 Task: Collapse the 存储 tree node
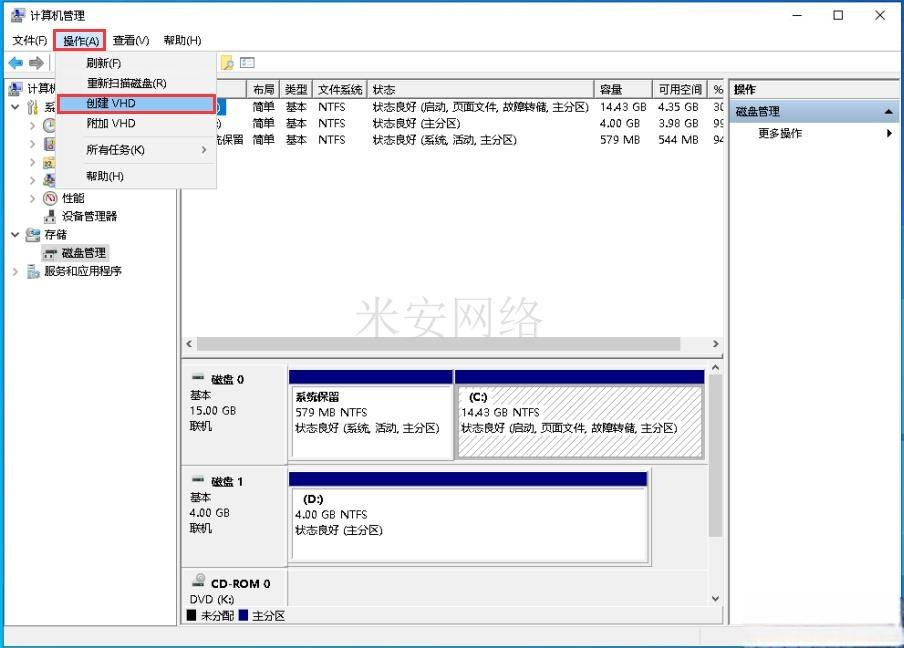click(x=16, y=235)
